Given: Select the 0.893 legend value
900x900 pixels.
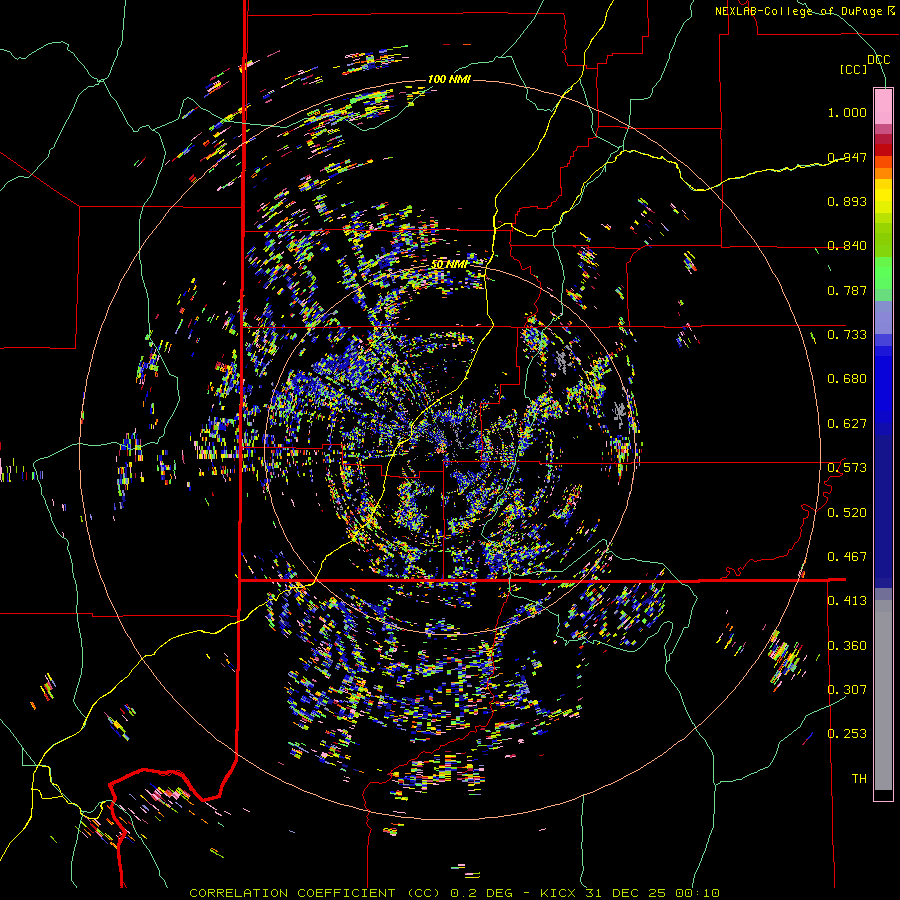Looking at the screenshot, I should (847, 201).
